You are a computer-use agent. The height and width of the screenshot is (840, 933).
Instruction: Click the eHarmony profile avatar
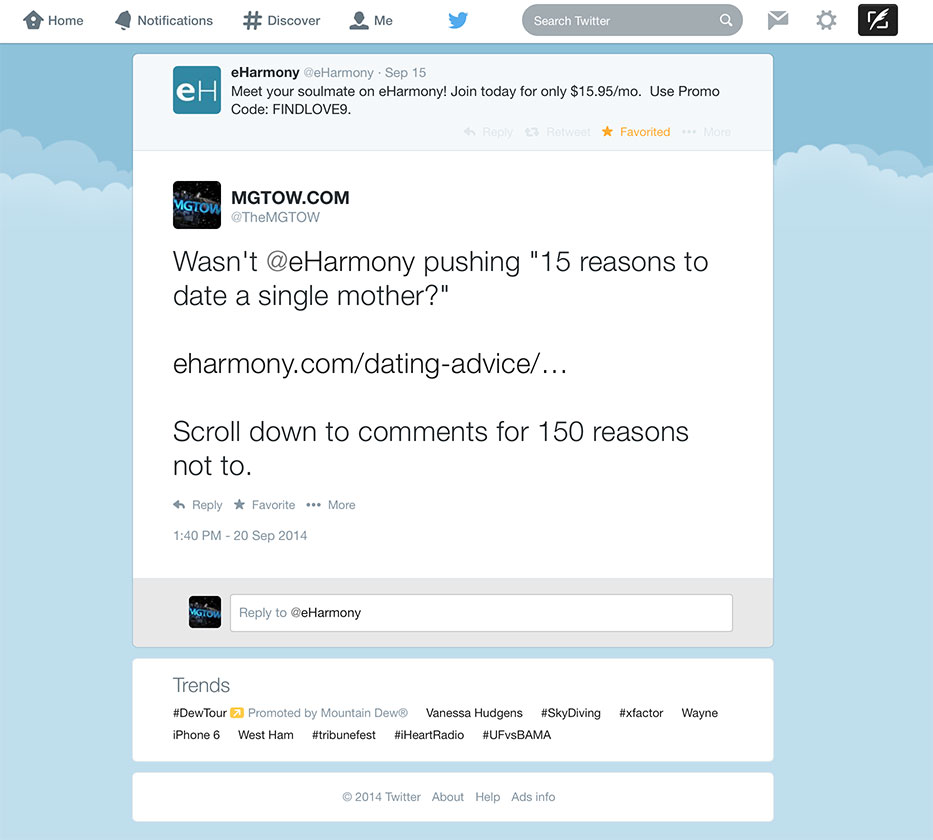[x=197, y=90]
